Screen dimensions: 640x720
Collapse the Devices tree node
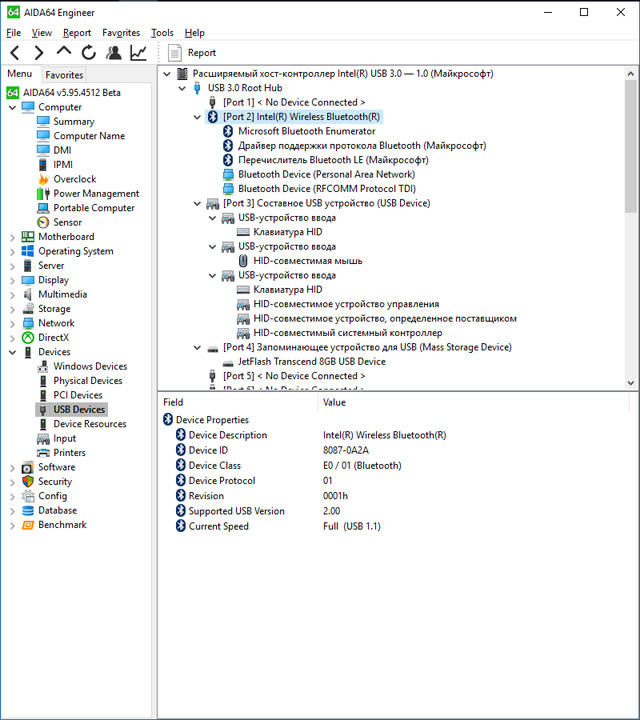pos(12,352)
